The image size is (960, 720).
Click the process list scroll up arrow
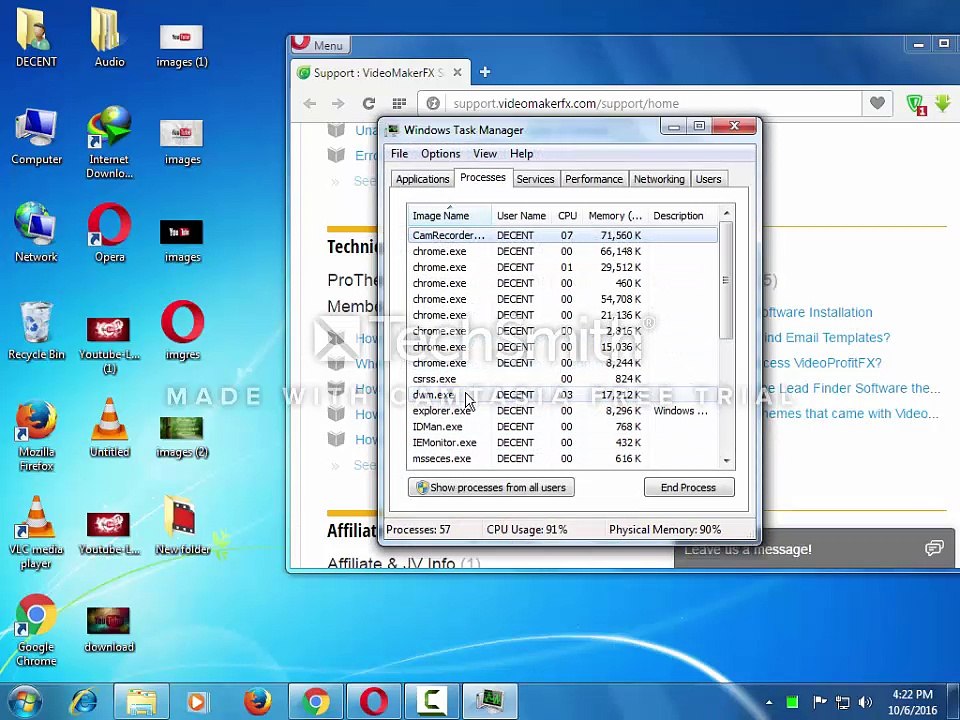tap(727, 213)
